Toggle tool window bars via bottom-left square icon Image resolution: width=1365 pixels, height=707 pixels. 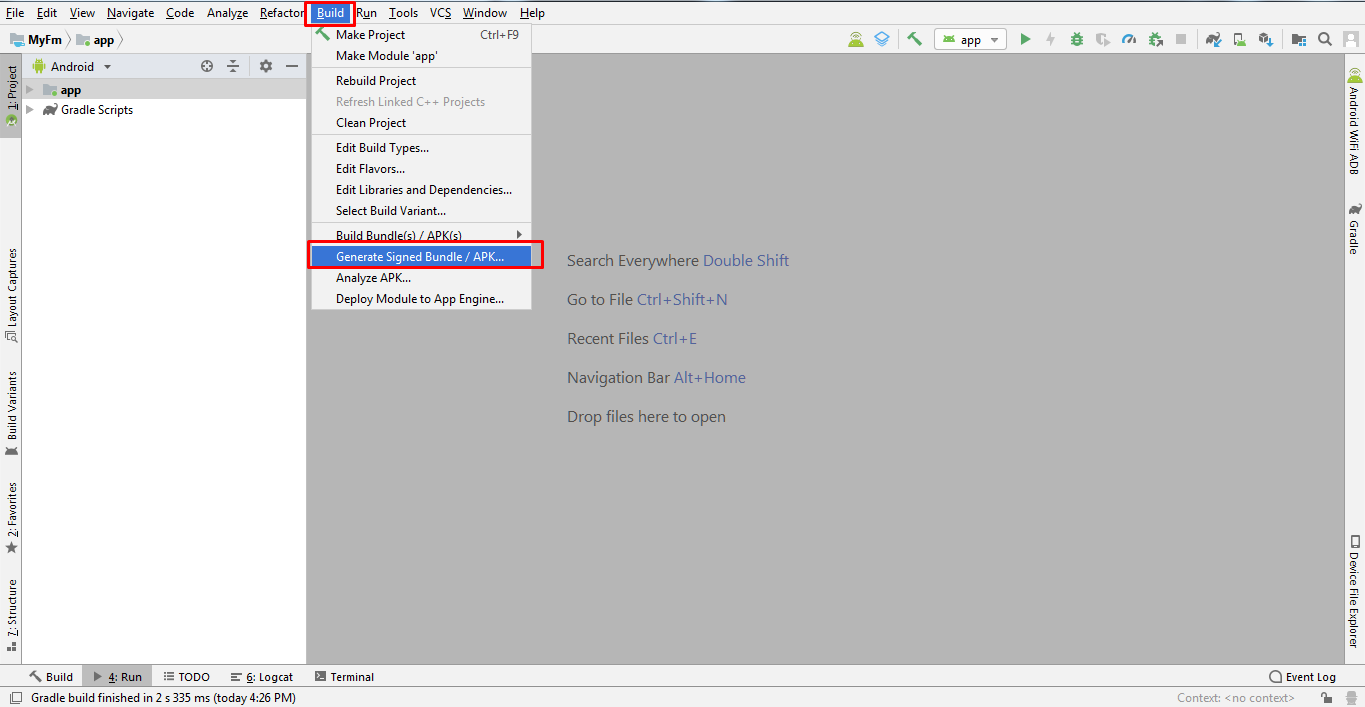click(x=15, y=698)
